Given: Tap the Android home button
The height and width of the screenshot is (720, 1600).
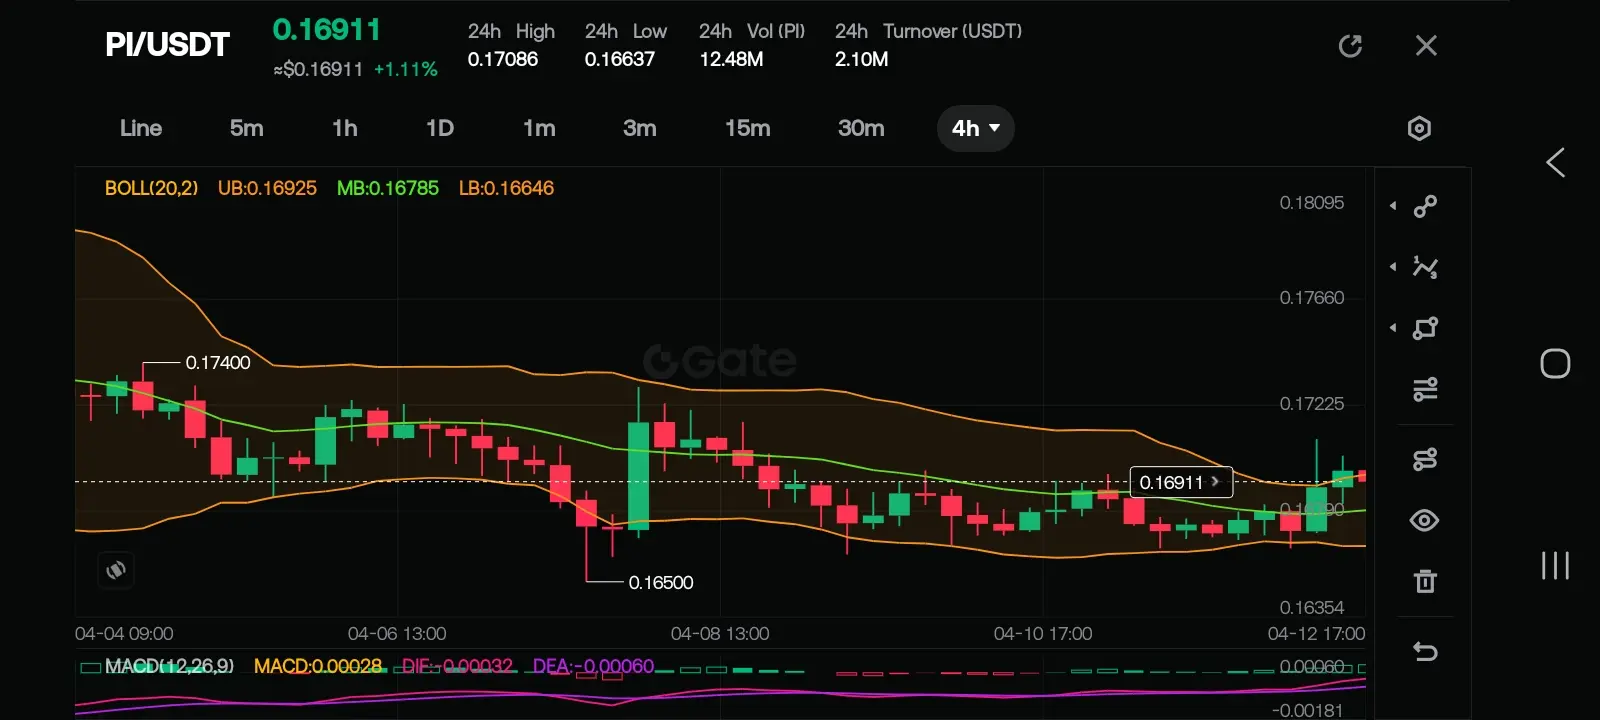Looking at the screenshot, I should pos(1555,364).
